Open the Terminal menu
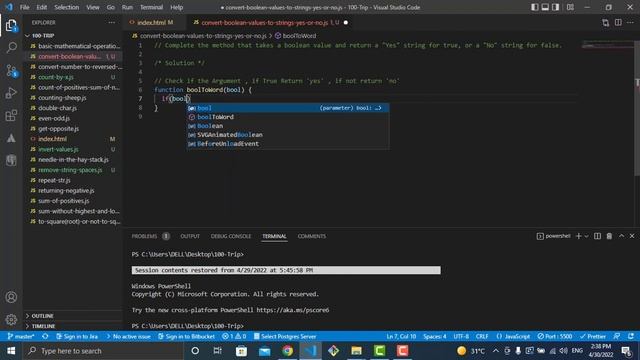The image size is (640, 360). [x=151, y=7]
